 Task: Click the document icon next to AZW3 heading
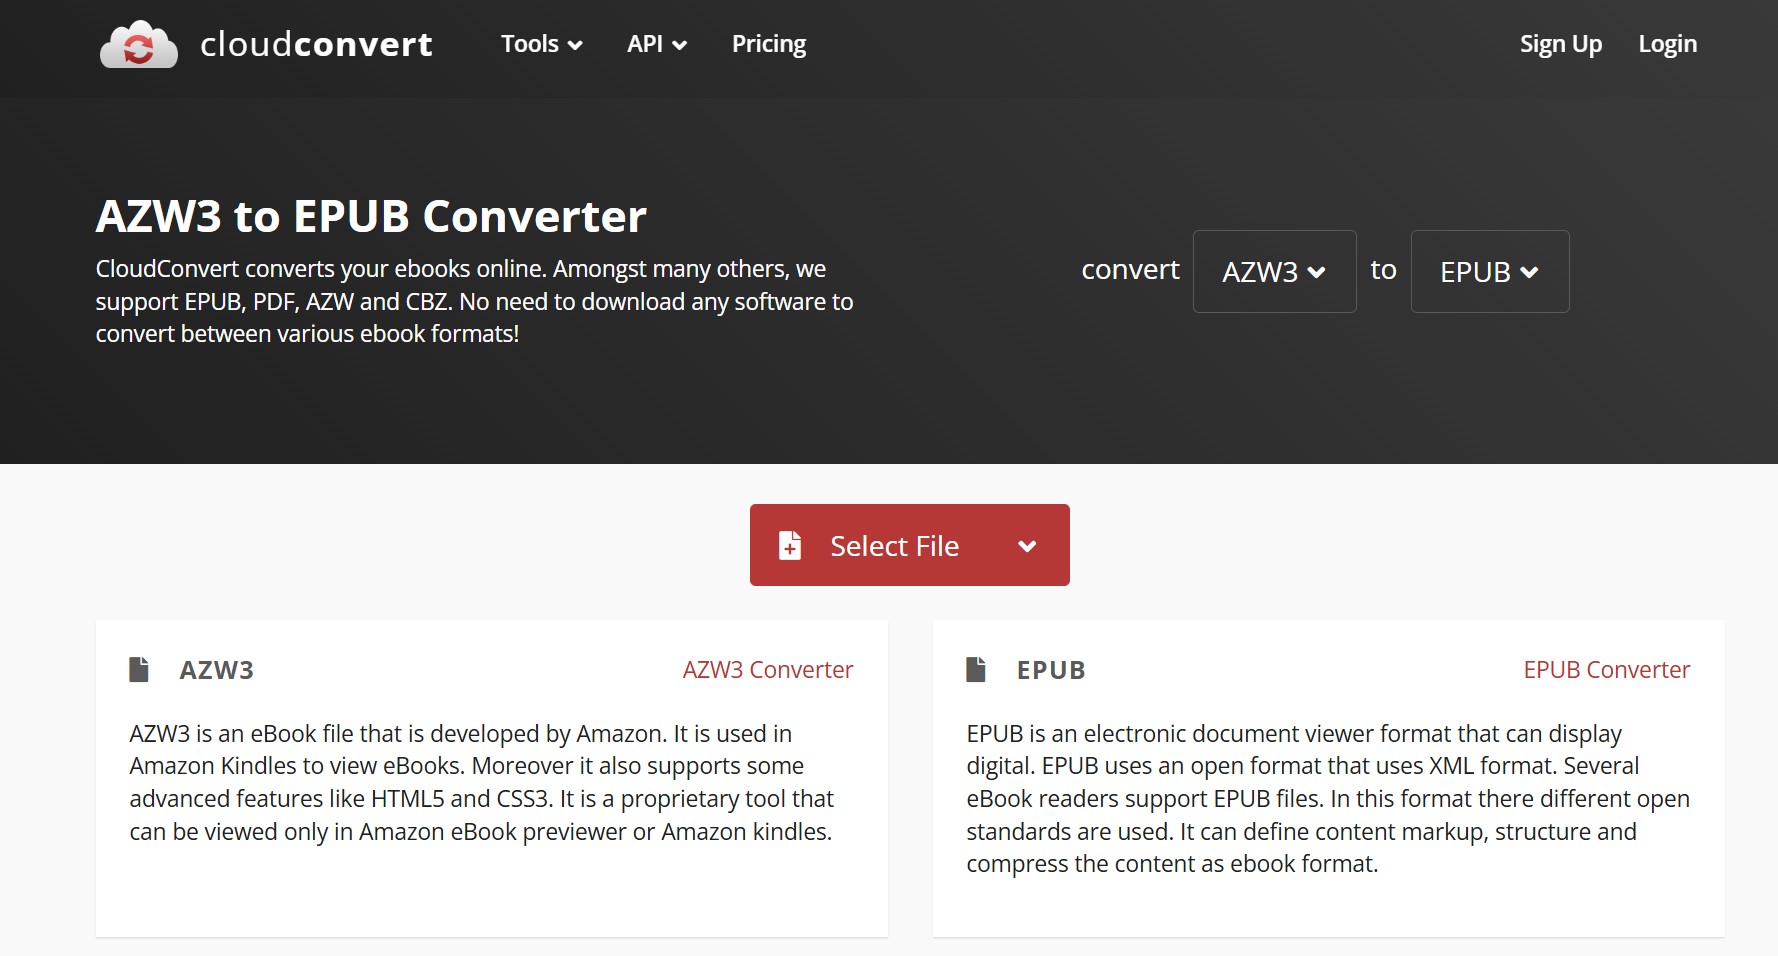[140, 669]
